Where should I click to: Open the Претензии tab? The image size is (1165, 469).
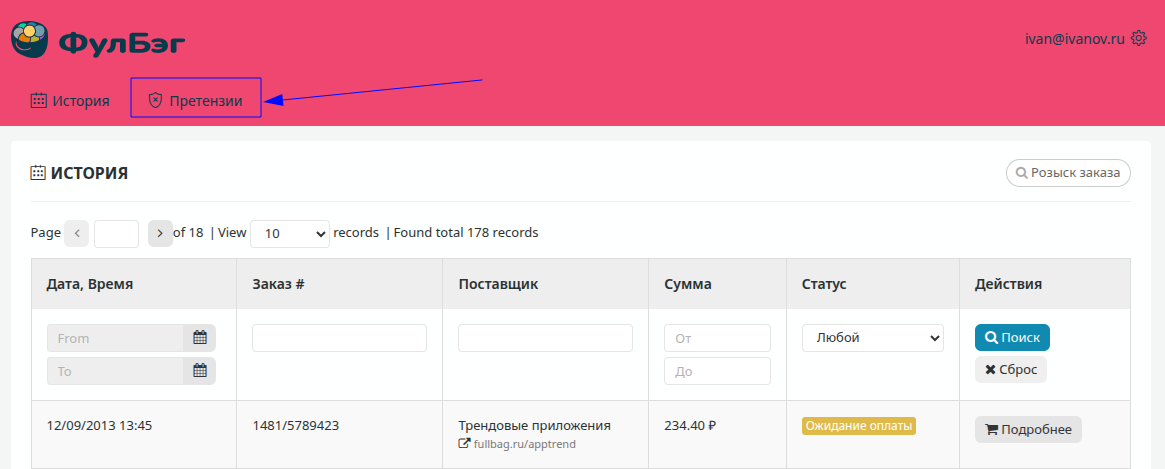pyautogui.click(x=196, y=100)
